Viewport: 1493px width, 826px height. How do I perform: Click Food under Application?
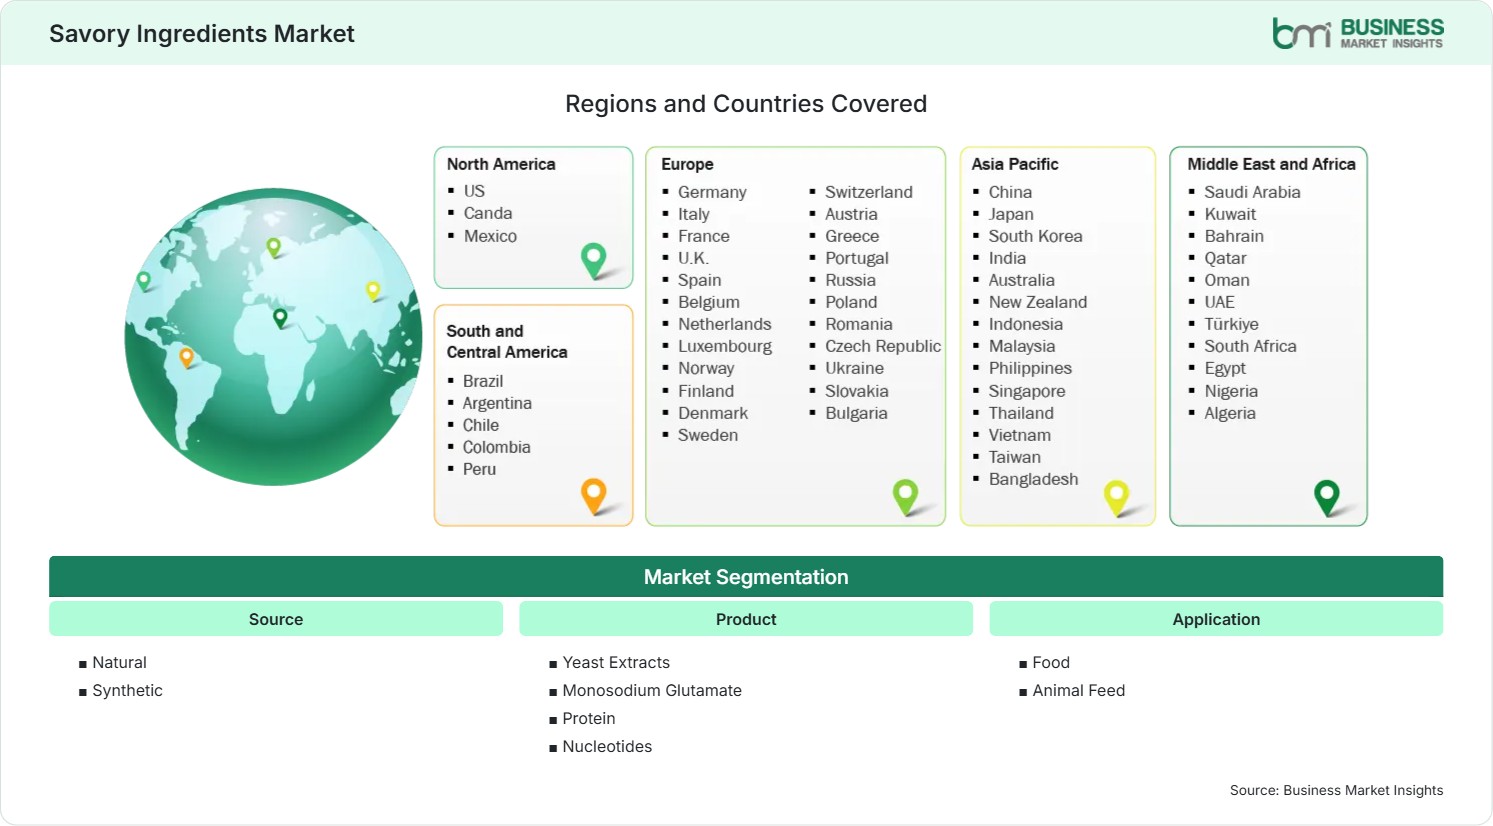(x=1051, y=662)
